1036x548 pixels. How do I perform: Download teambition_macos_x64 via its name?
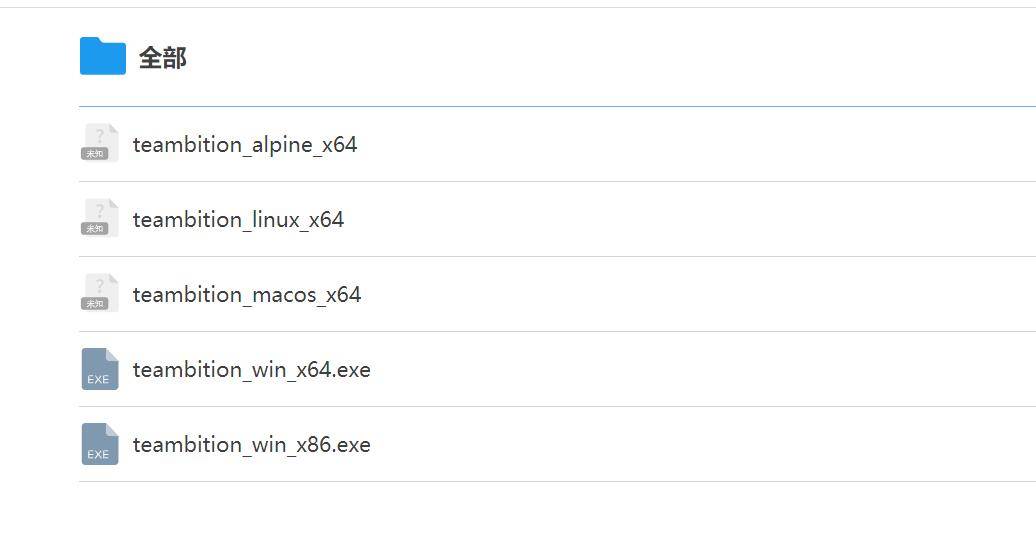coord(246,295)
